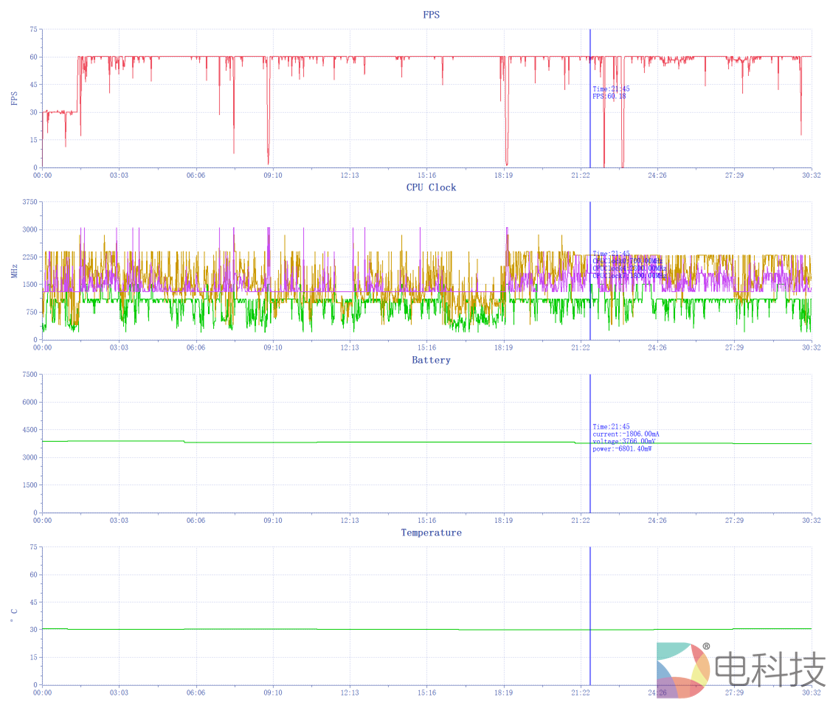Click the 09:10 tick under the FPS chart

[273, 176]
